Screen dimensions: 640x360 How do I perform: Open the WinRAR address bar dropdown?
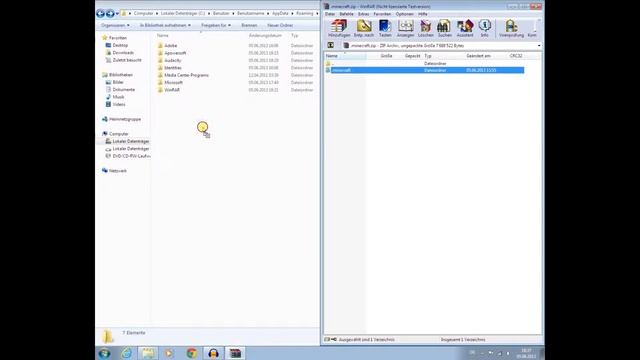tap(539, 46)
